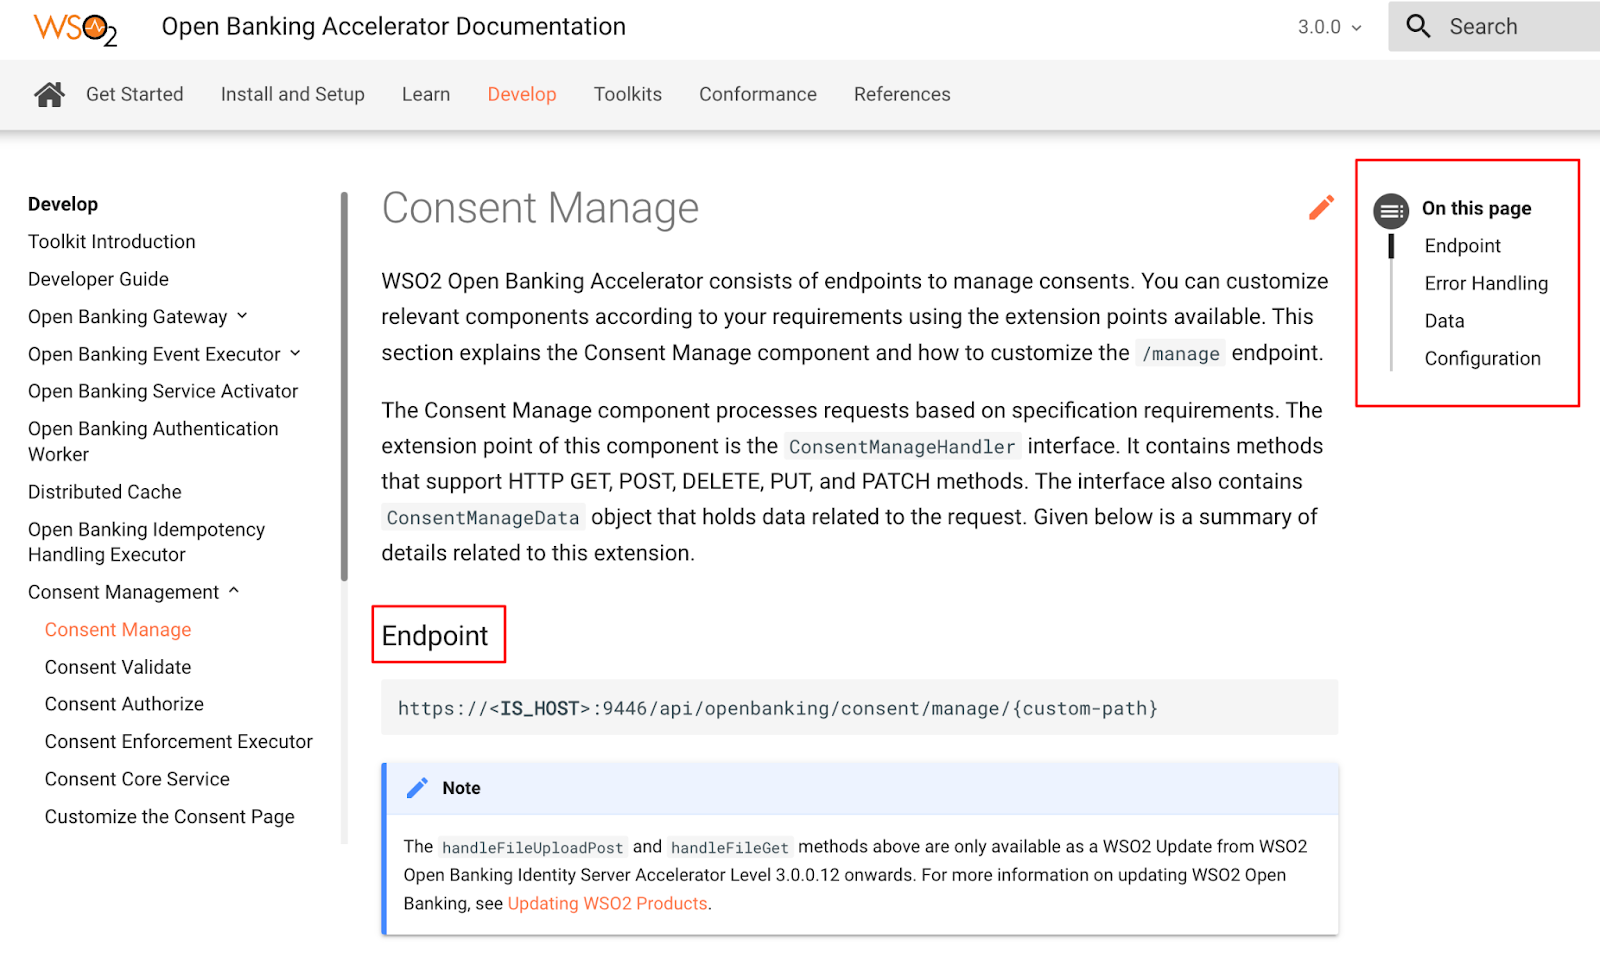
Task: Open the Toolkits menu
Action: pos(627,94)
